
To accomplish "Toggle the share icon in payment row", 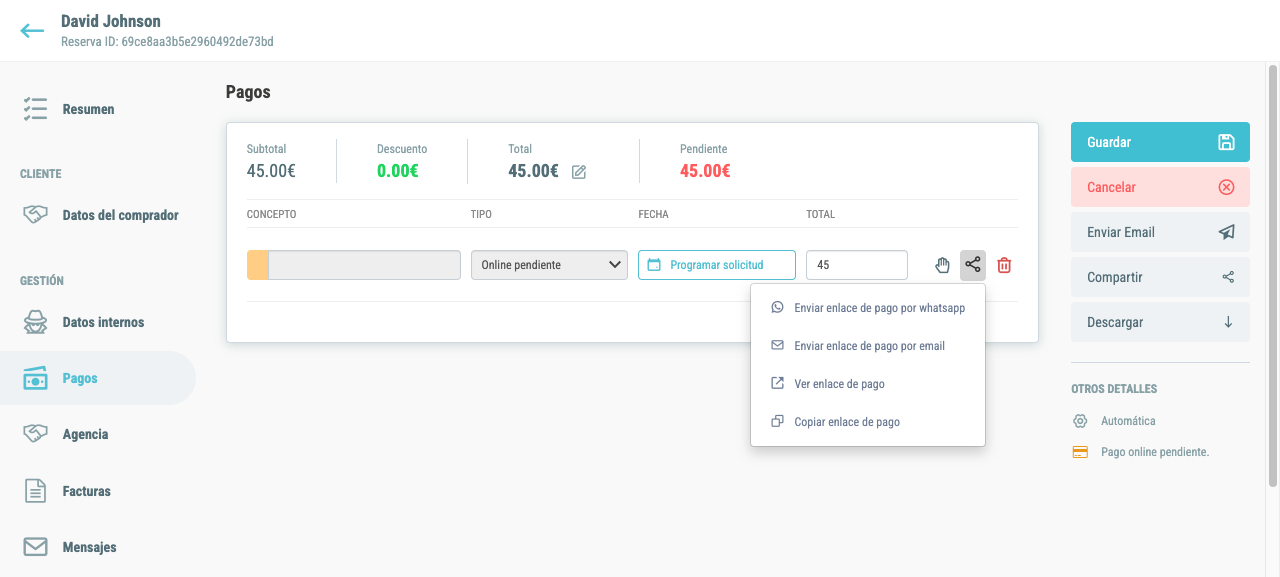I will [973, 265].
